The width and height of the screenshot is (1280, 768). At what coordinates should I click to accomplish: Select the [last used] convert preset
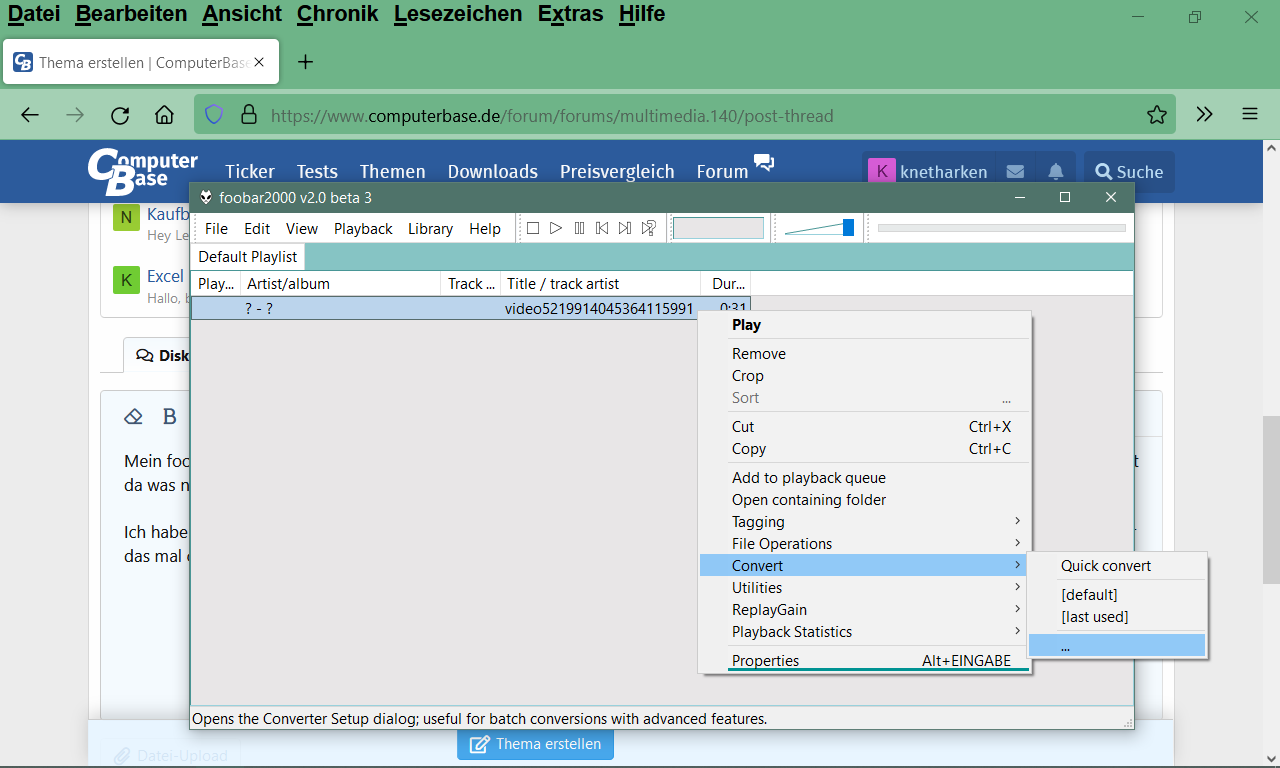(x=1117, y=617)
